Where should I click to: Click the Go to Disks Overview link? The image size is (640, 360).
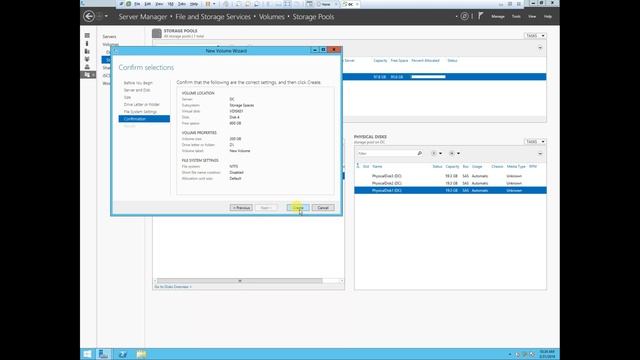pyautogui.click(x=173, y=287)
